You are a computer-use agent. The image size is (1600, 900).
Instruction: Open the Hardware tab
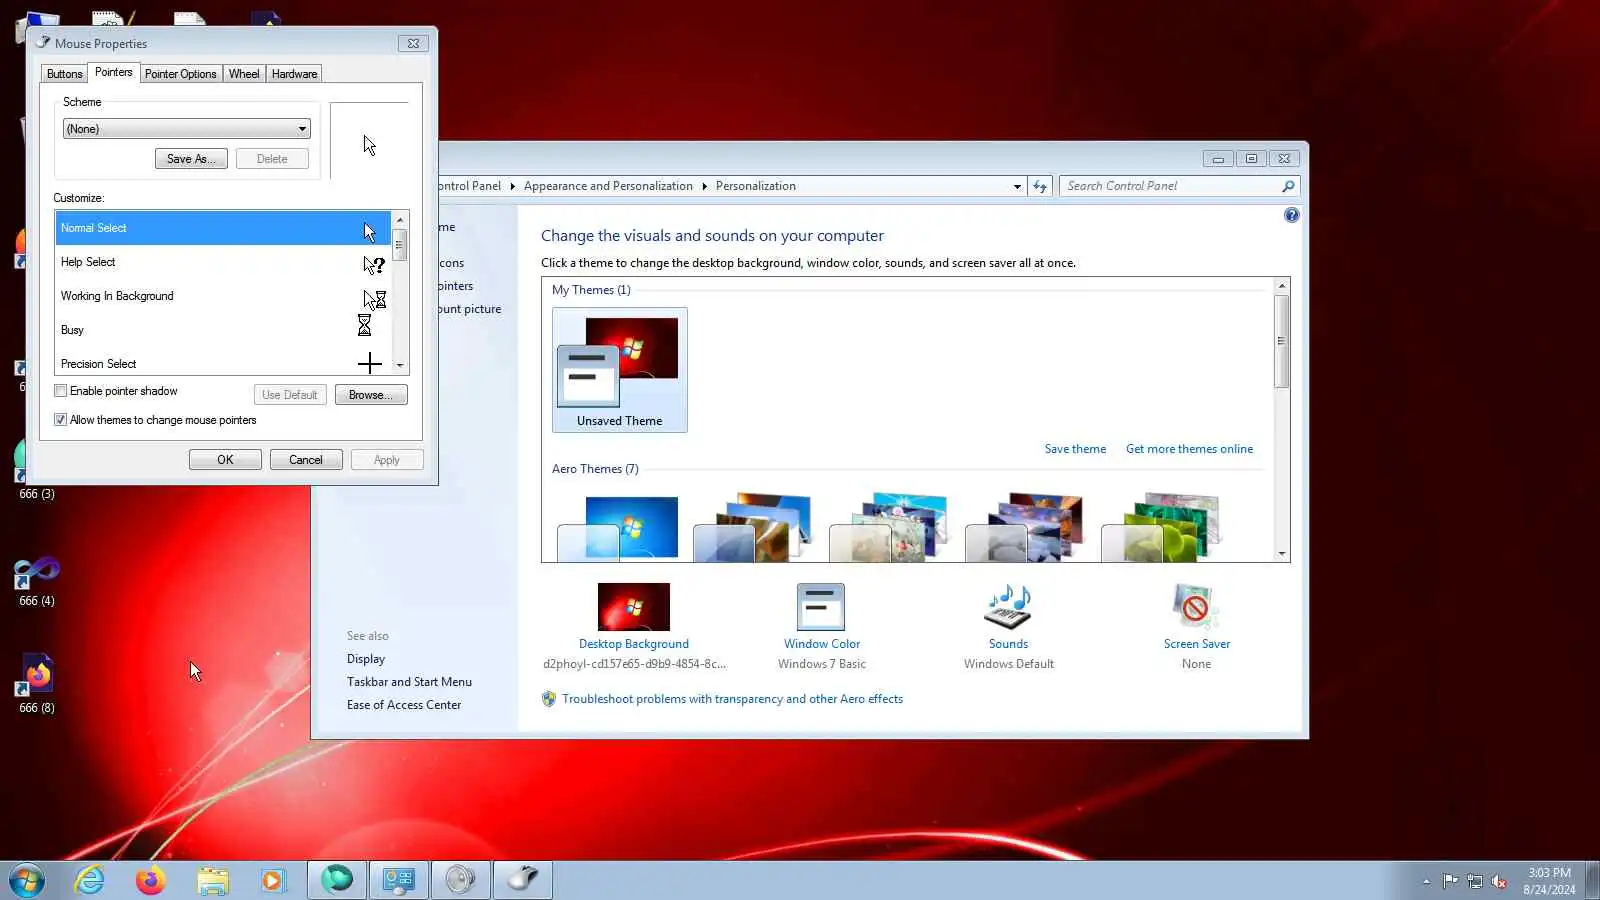[x=294, y=74]
